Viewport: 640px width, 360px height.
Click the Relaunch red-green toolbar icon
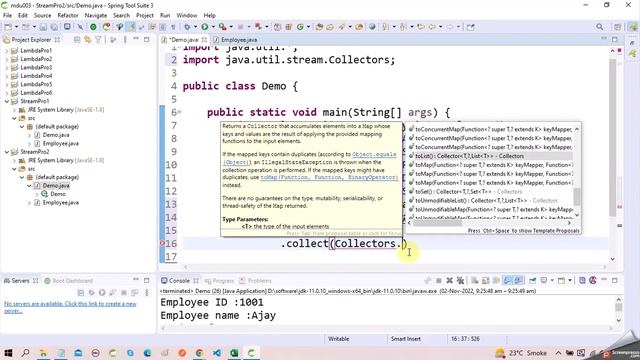coord(107,27)
